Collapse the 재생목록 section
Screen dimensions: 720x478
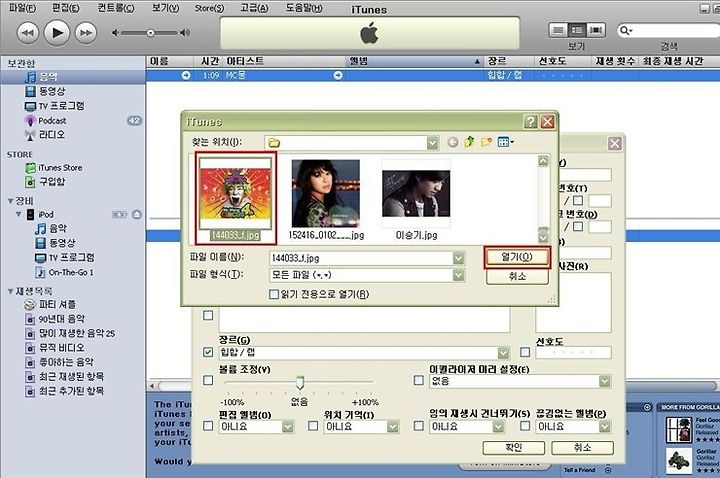pyautogui.click(x=10, y=291)
